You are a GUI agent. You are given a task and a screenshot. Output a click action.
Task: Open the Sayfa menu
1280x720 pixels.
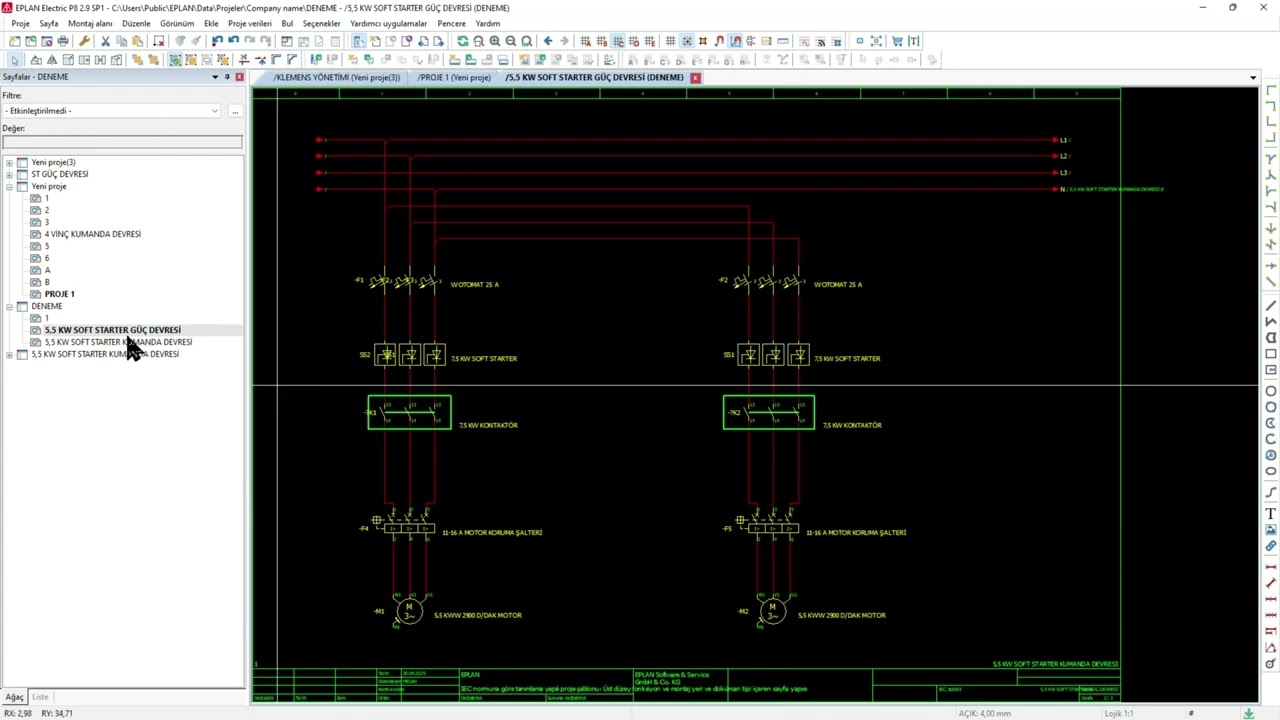(x=48, y=23)
